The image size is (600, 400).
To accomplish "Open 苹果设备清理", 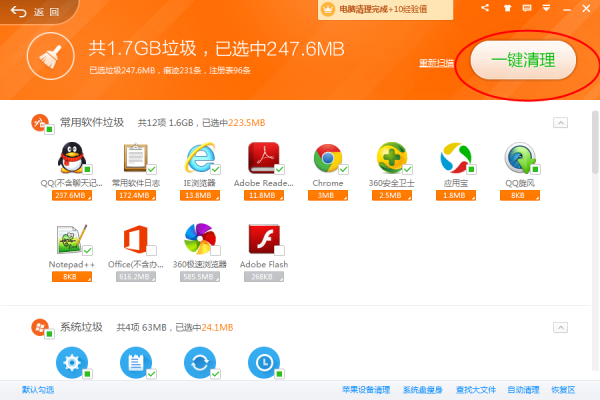I will [366, 390].
